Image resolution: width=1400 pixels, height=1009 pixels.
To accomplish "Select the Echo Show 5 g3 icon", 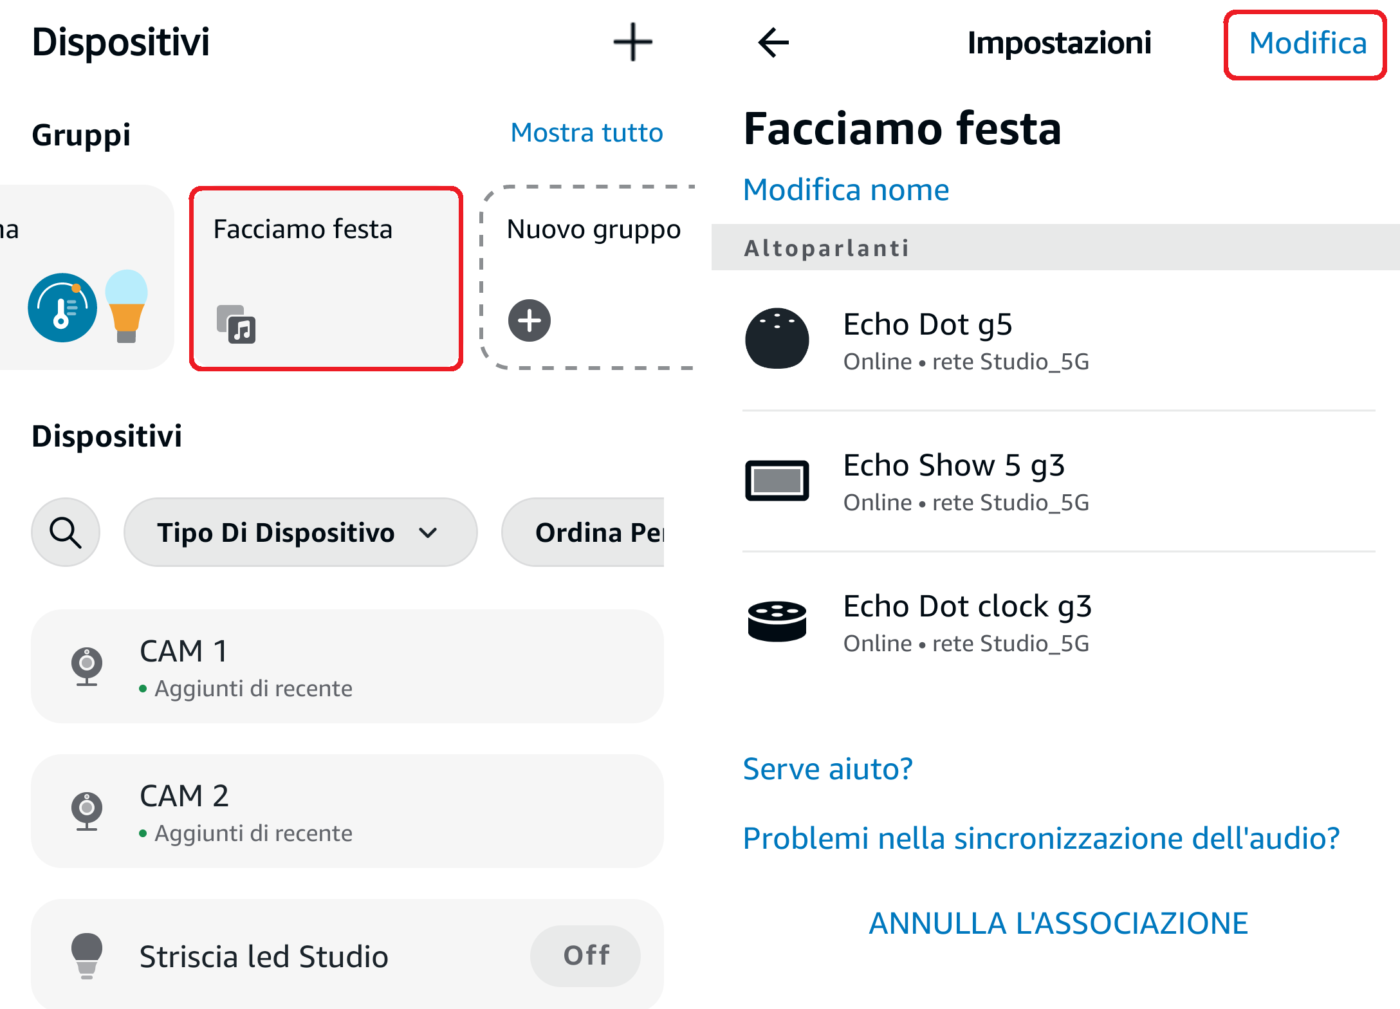I will pos(777,480).
